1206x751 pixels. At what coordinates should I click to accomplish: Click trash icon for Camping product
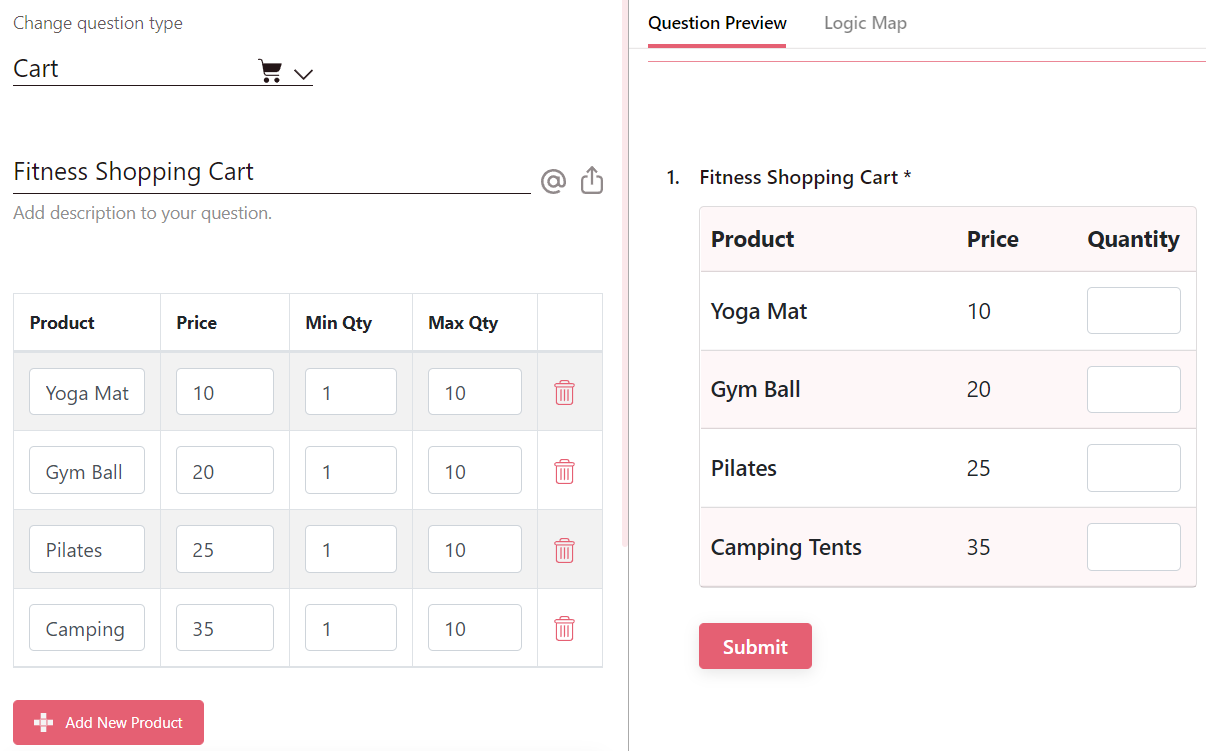[564, 628]
